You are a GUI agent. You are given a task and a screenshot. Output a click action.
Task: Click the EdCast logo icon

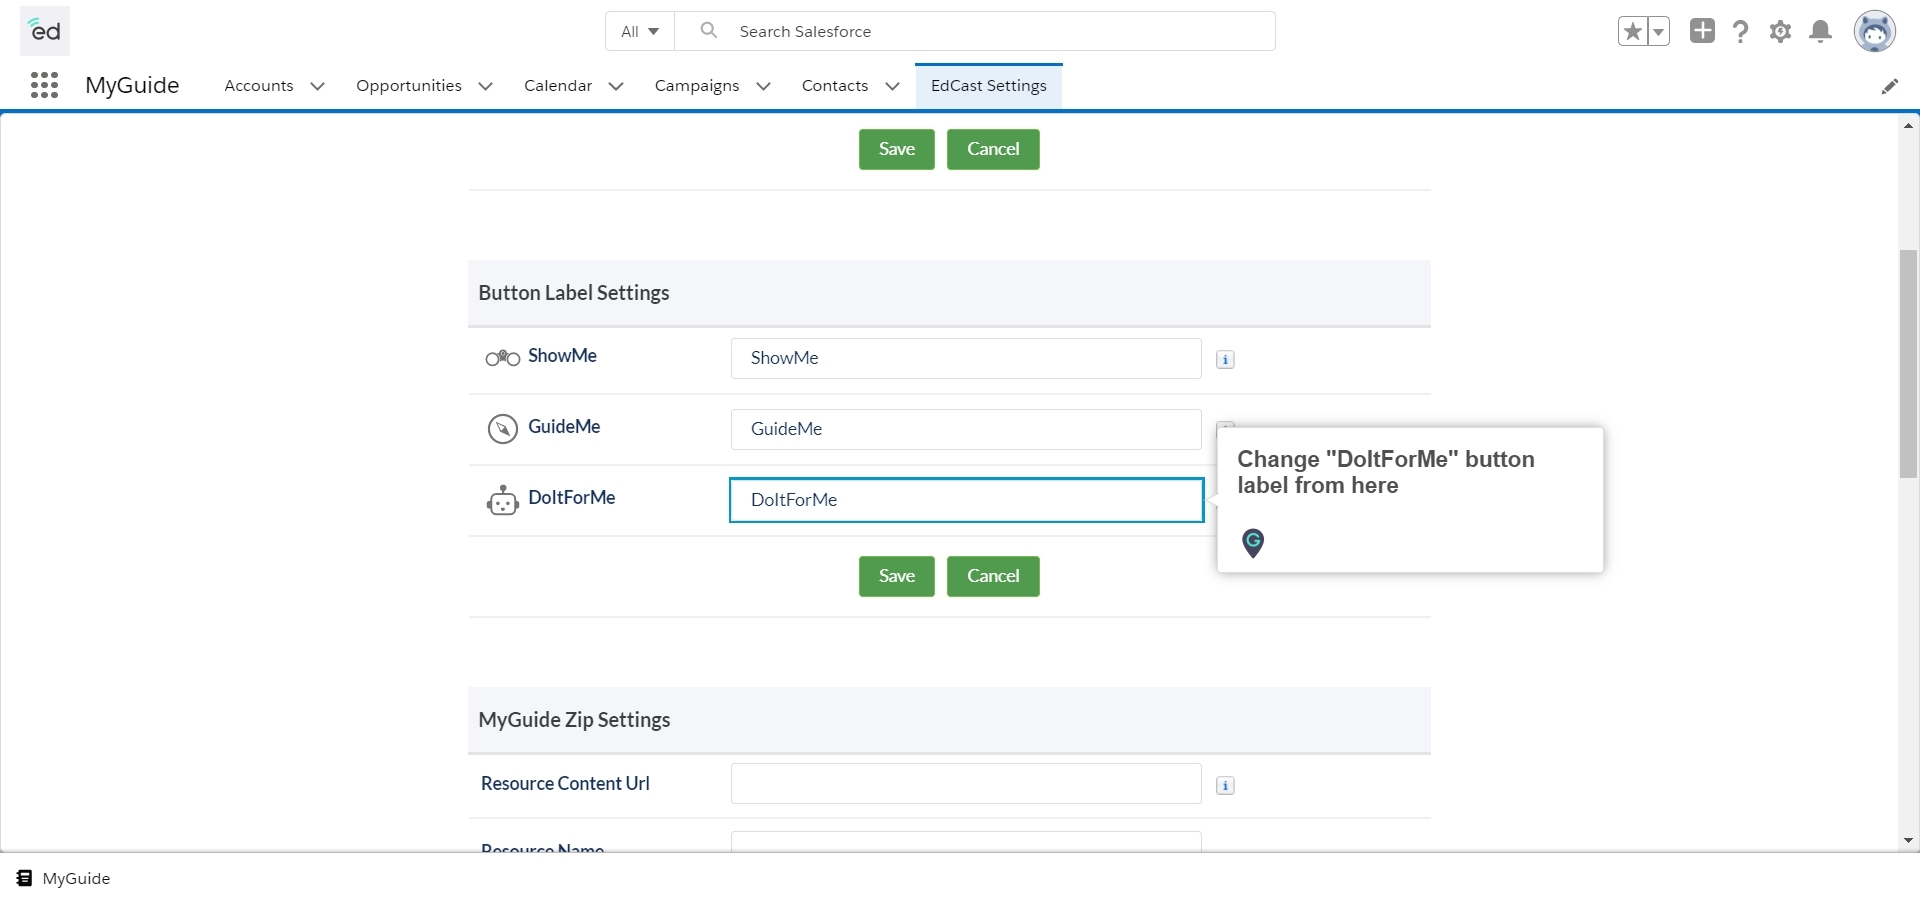pos(45,31)
